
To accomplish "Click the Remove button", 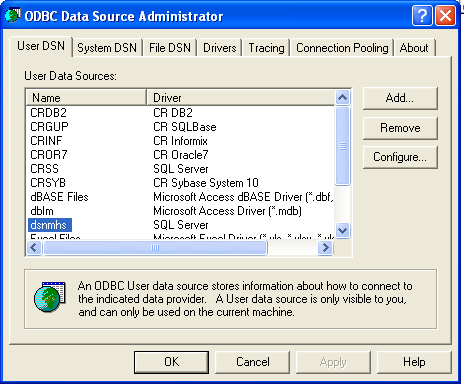I will [x=400, y=128].
